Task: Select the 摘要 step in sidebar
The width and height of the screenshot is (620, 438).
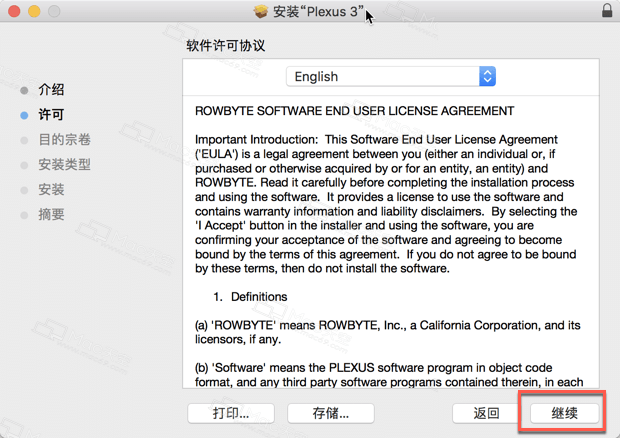Action: pyautogui.click(x=51, y=214)
